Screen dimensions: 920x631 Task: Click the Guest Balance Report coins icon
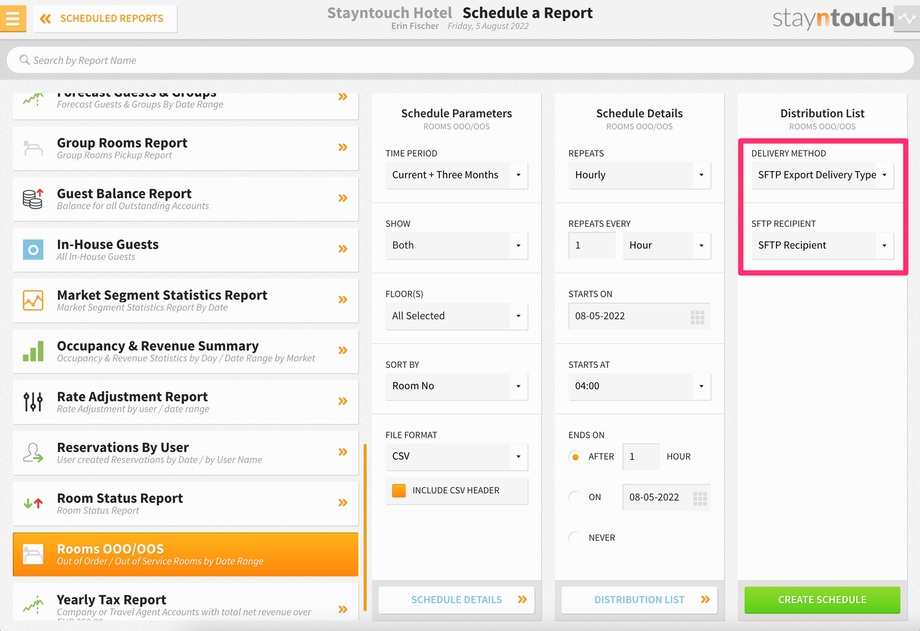(x=33, y=198)
